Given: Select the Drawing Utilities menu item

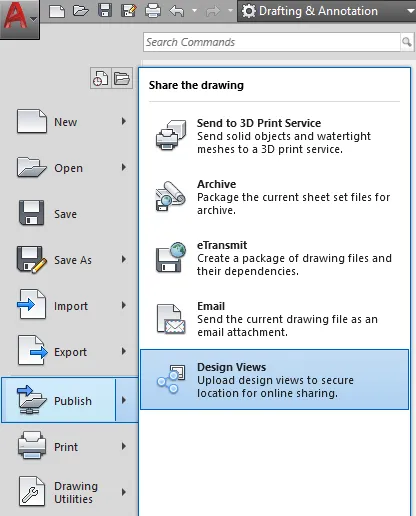Looking at the screenshot, I should coord(69,492).
